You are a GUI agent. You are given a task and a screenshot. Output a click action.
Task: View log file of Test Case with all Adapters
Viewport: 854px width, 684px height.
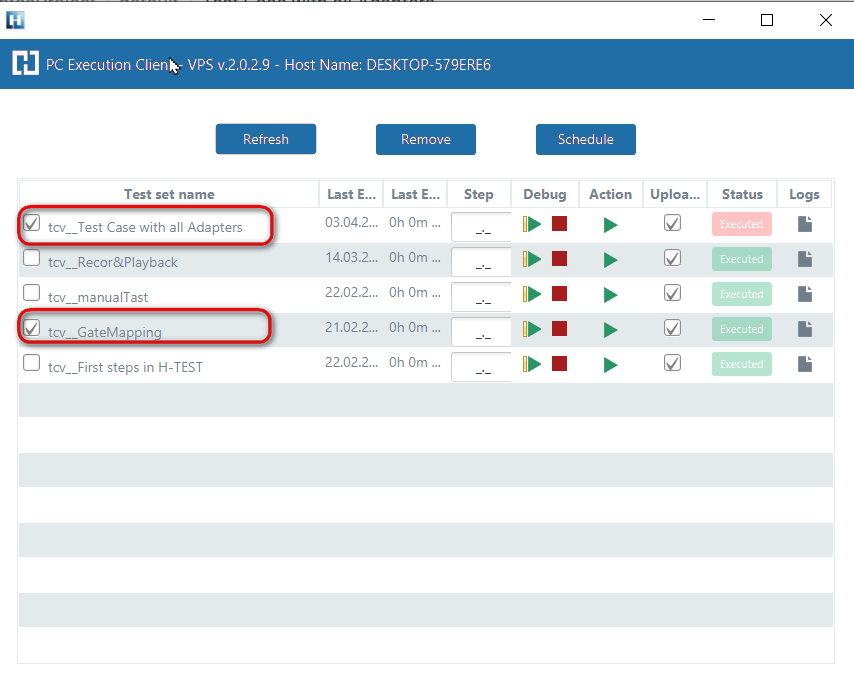(x=805, y=224)
